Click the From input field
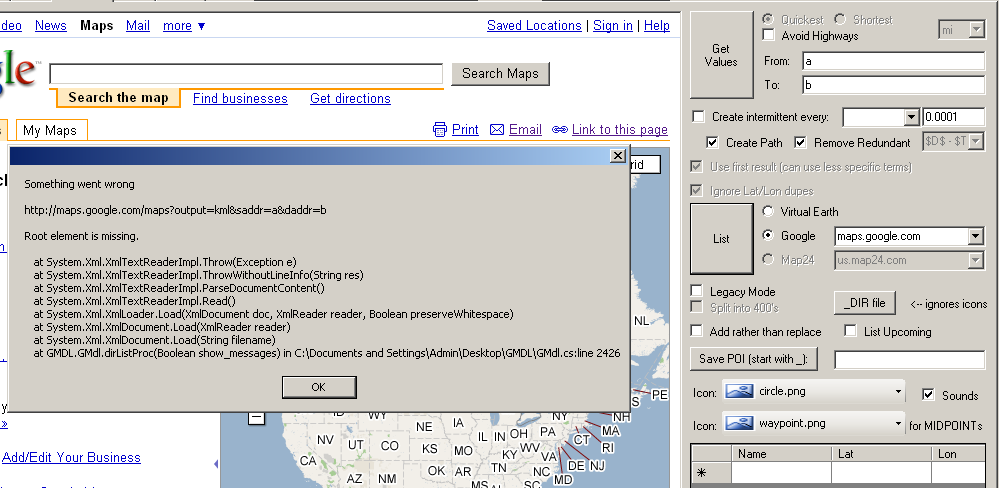999x488 pixels. click(x=893, y=61)
